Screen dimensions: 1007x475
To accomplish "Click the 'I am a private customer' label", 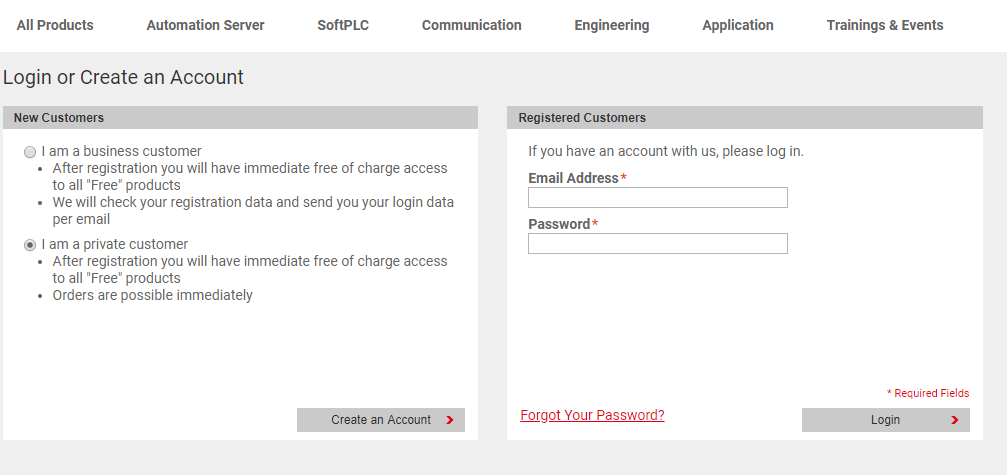I will point(115,245).
